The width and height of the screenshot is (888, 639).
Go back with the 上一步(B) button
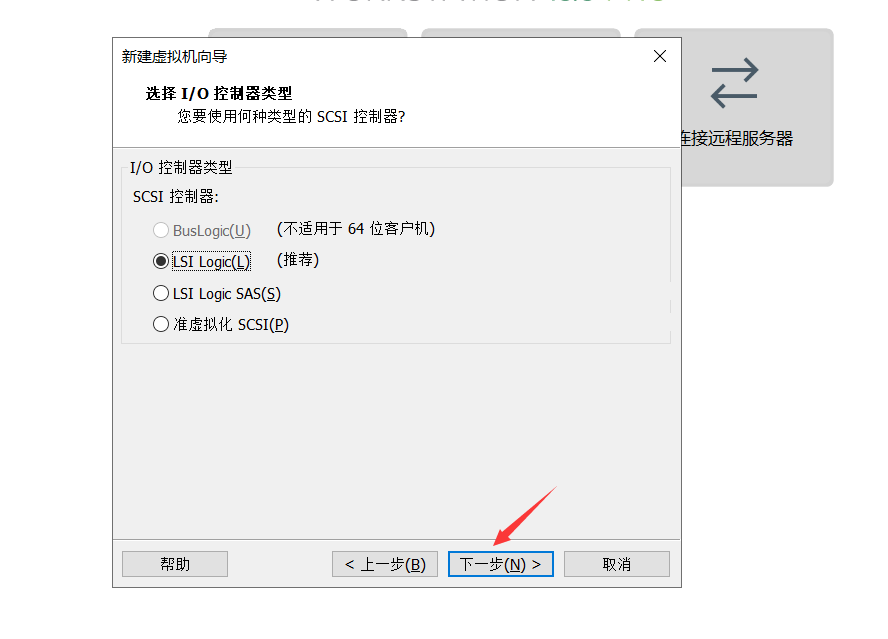point(385,564)
